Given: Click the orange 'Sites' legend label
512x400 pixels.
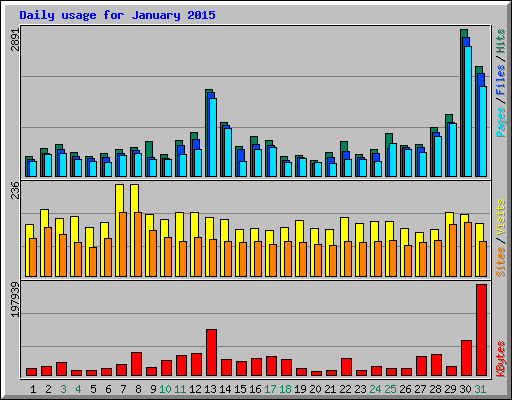Looking at the screenshot, I should click(x=501, y=262).
